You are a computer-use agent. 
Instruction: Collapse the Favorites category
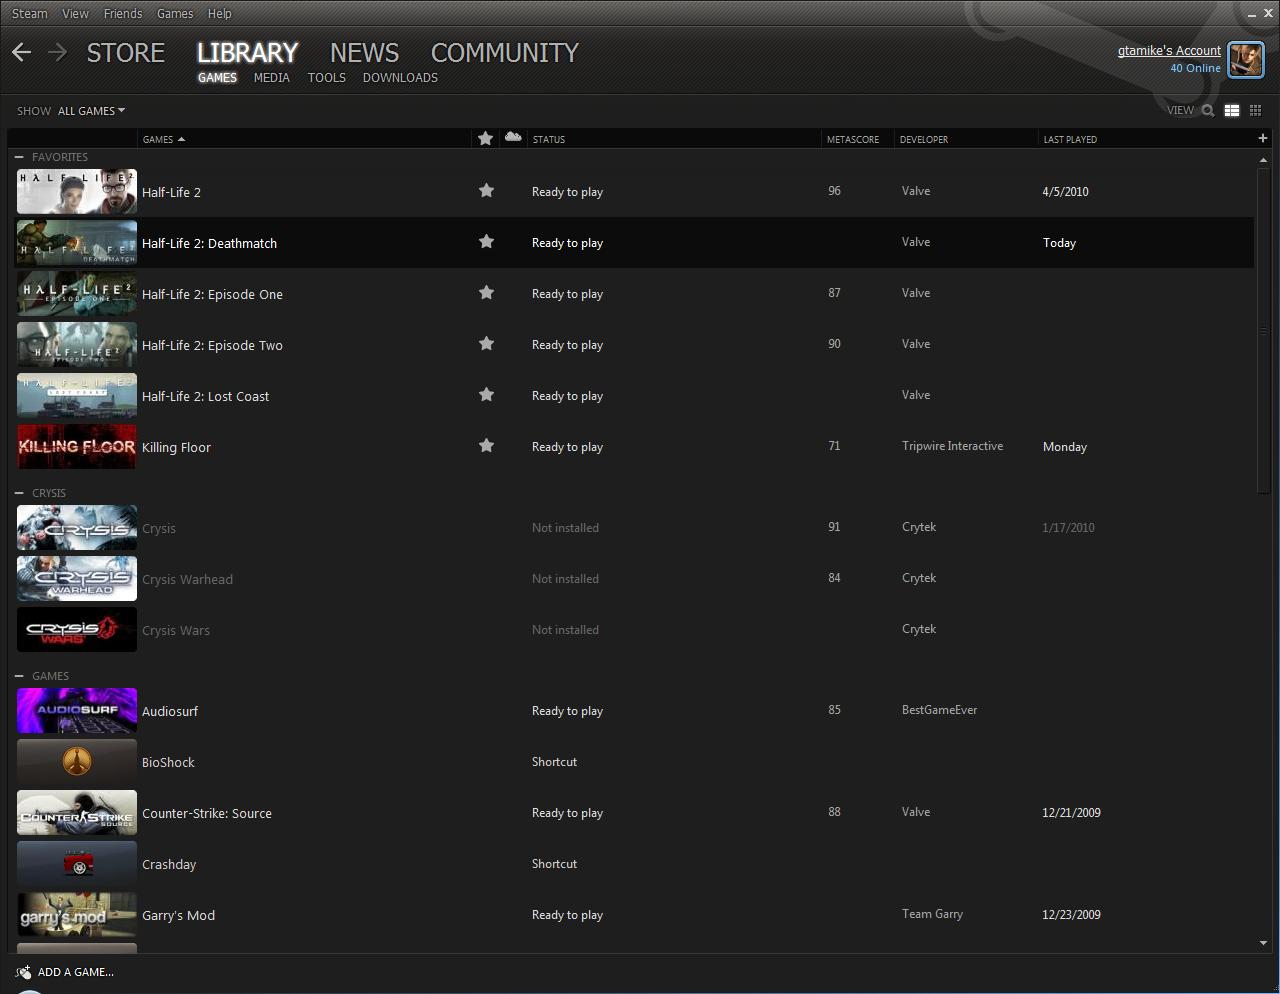pos(19,157)
